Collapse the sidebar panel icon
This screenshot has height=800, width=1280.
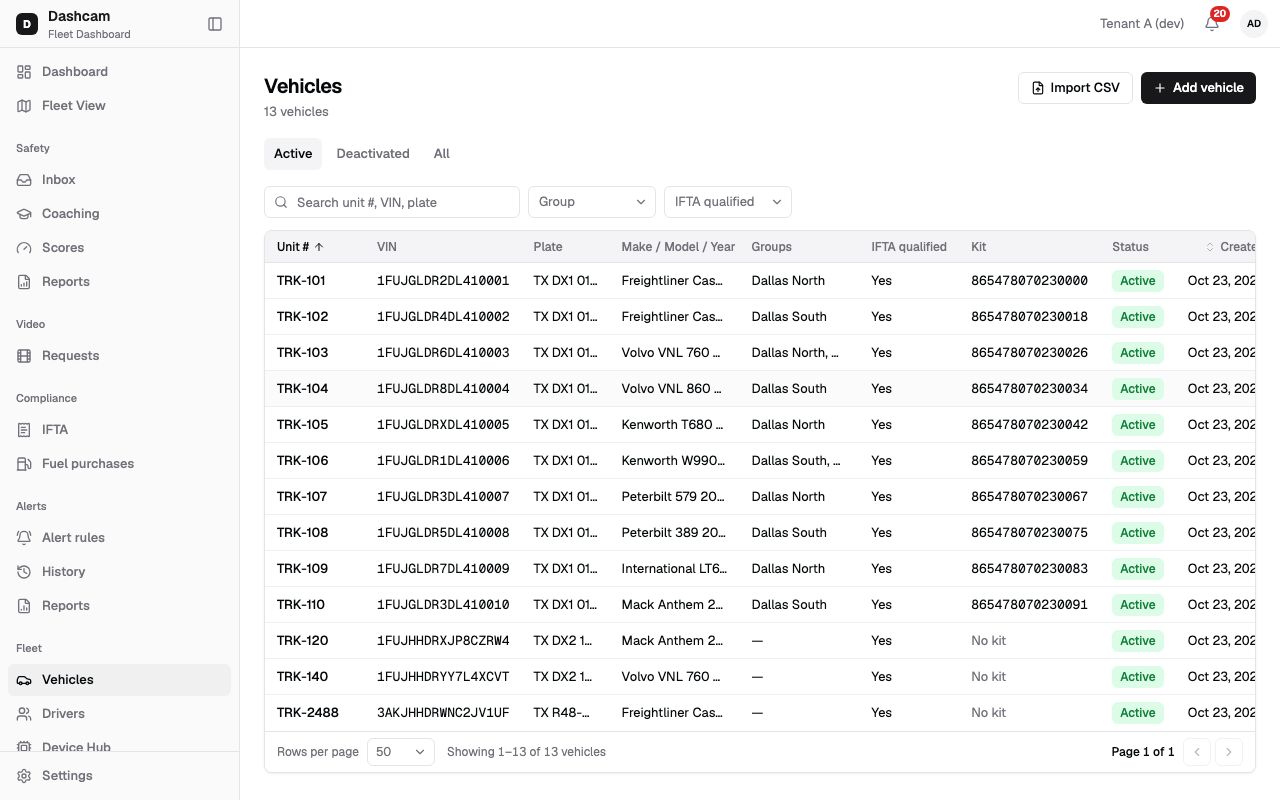tap(215, 24)
